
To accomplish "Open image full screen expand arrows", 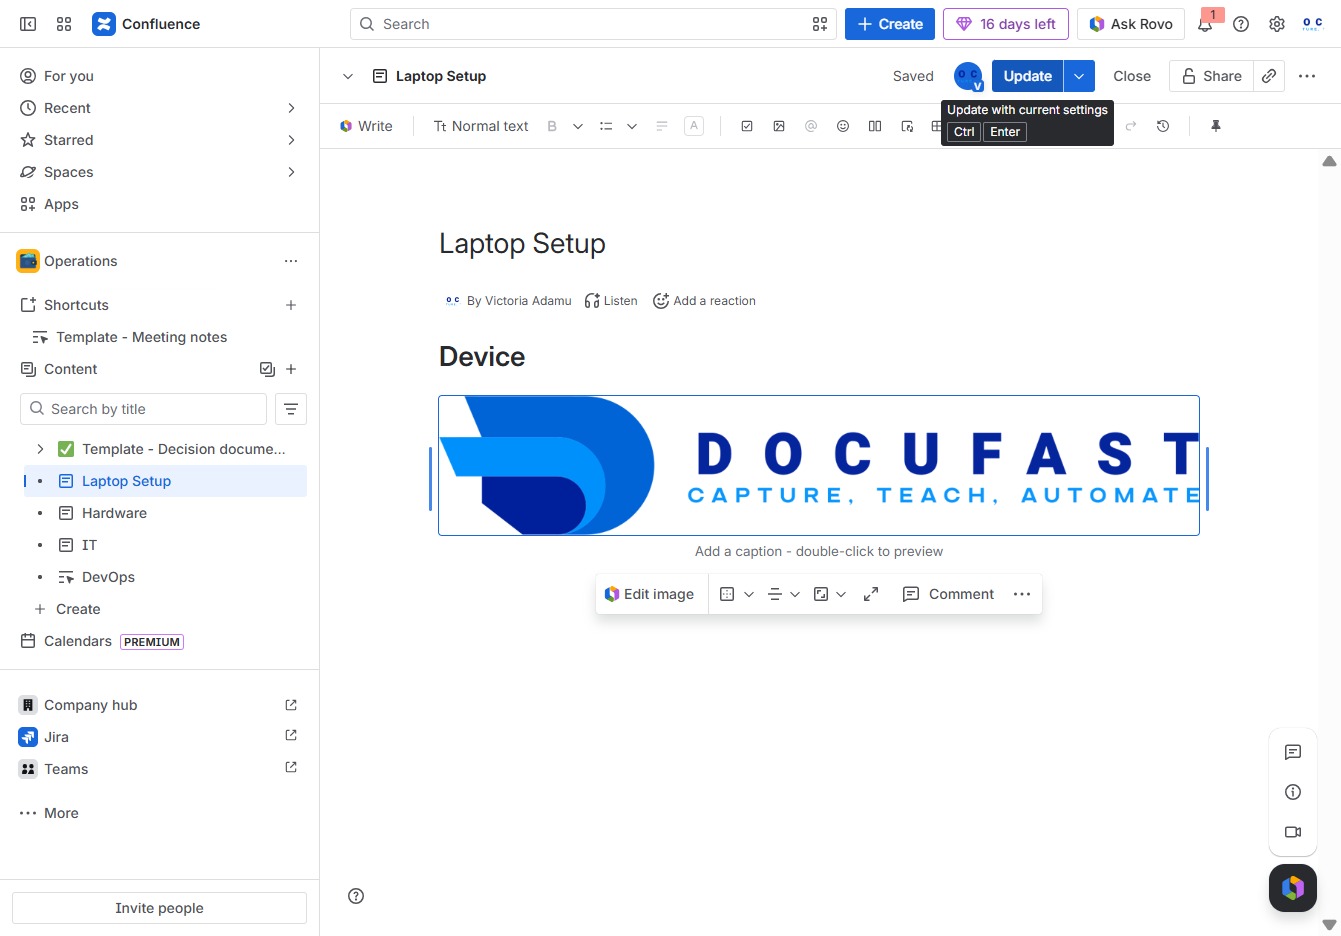I will 871,594.
